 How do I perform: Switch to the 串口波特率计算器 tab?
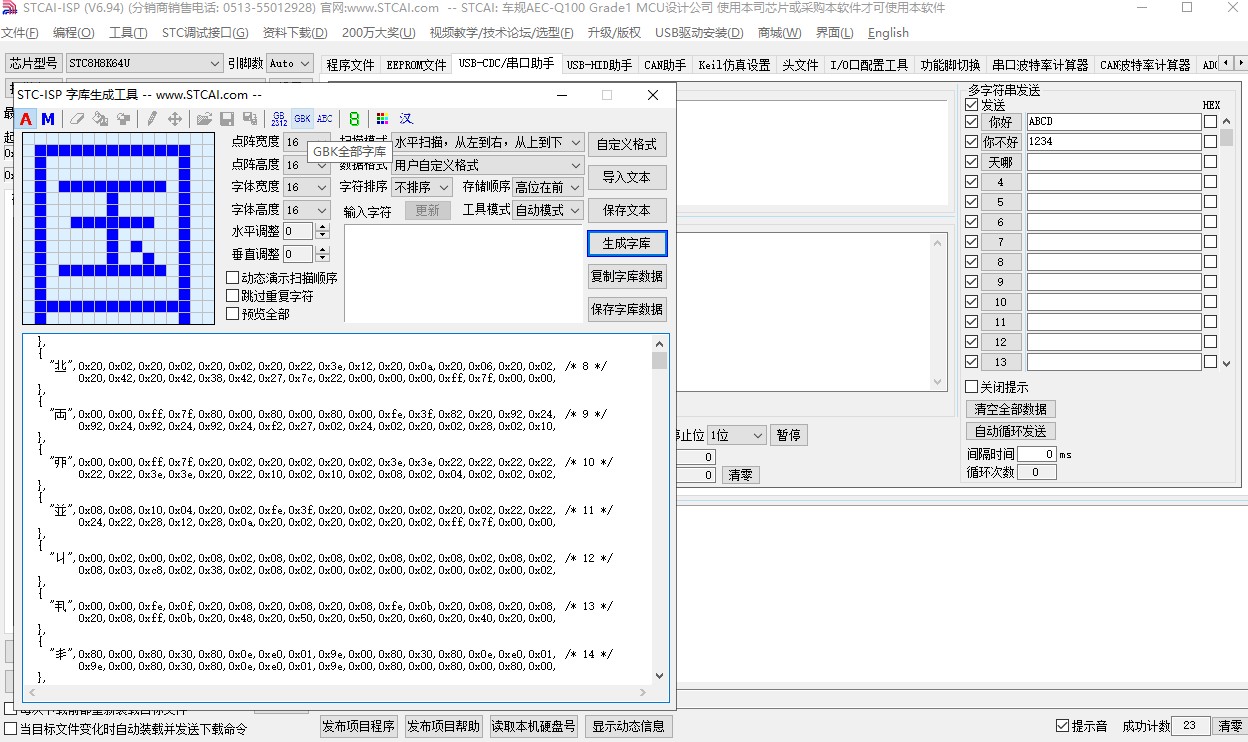point(1040,65)
